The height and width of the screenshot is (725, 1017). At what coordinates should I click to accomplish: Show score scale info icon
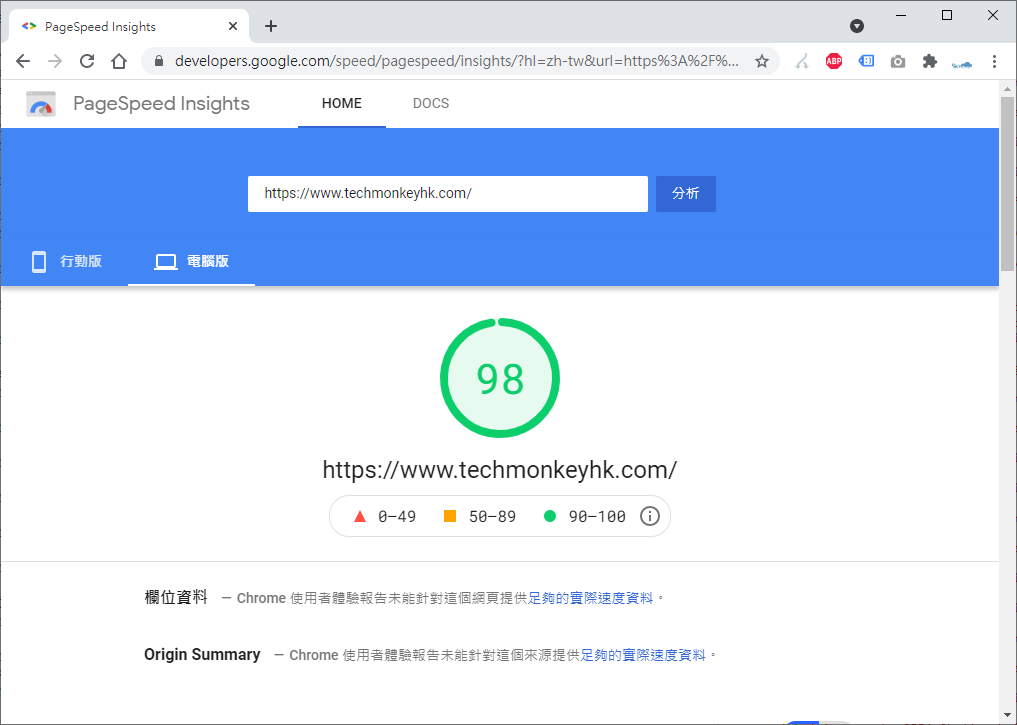click(650, 516)
